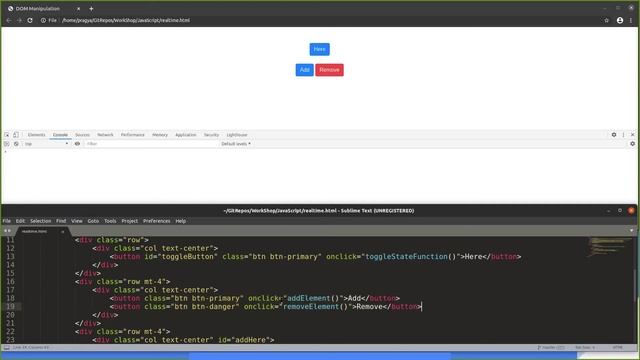Click the Line and Column status text

coord(31,347)
